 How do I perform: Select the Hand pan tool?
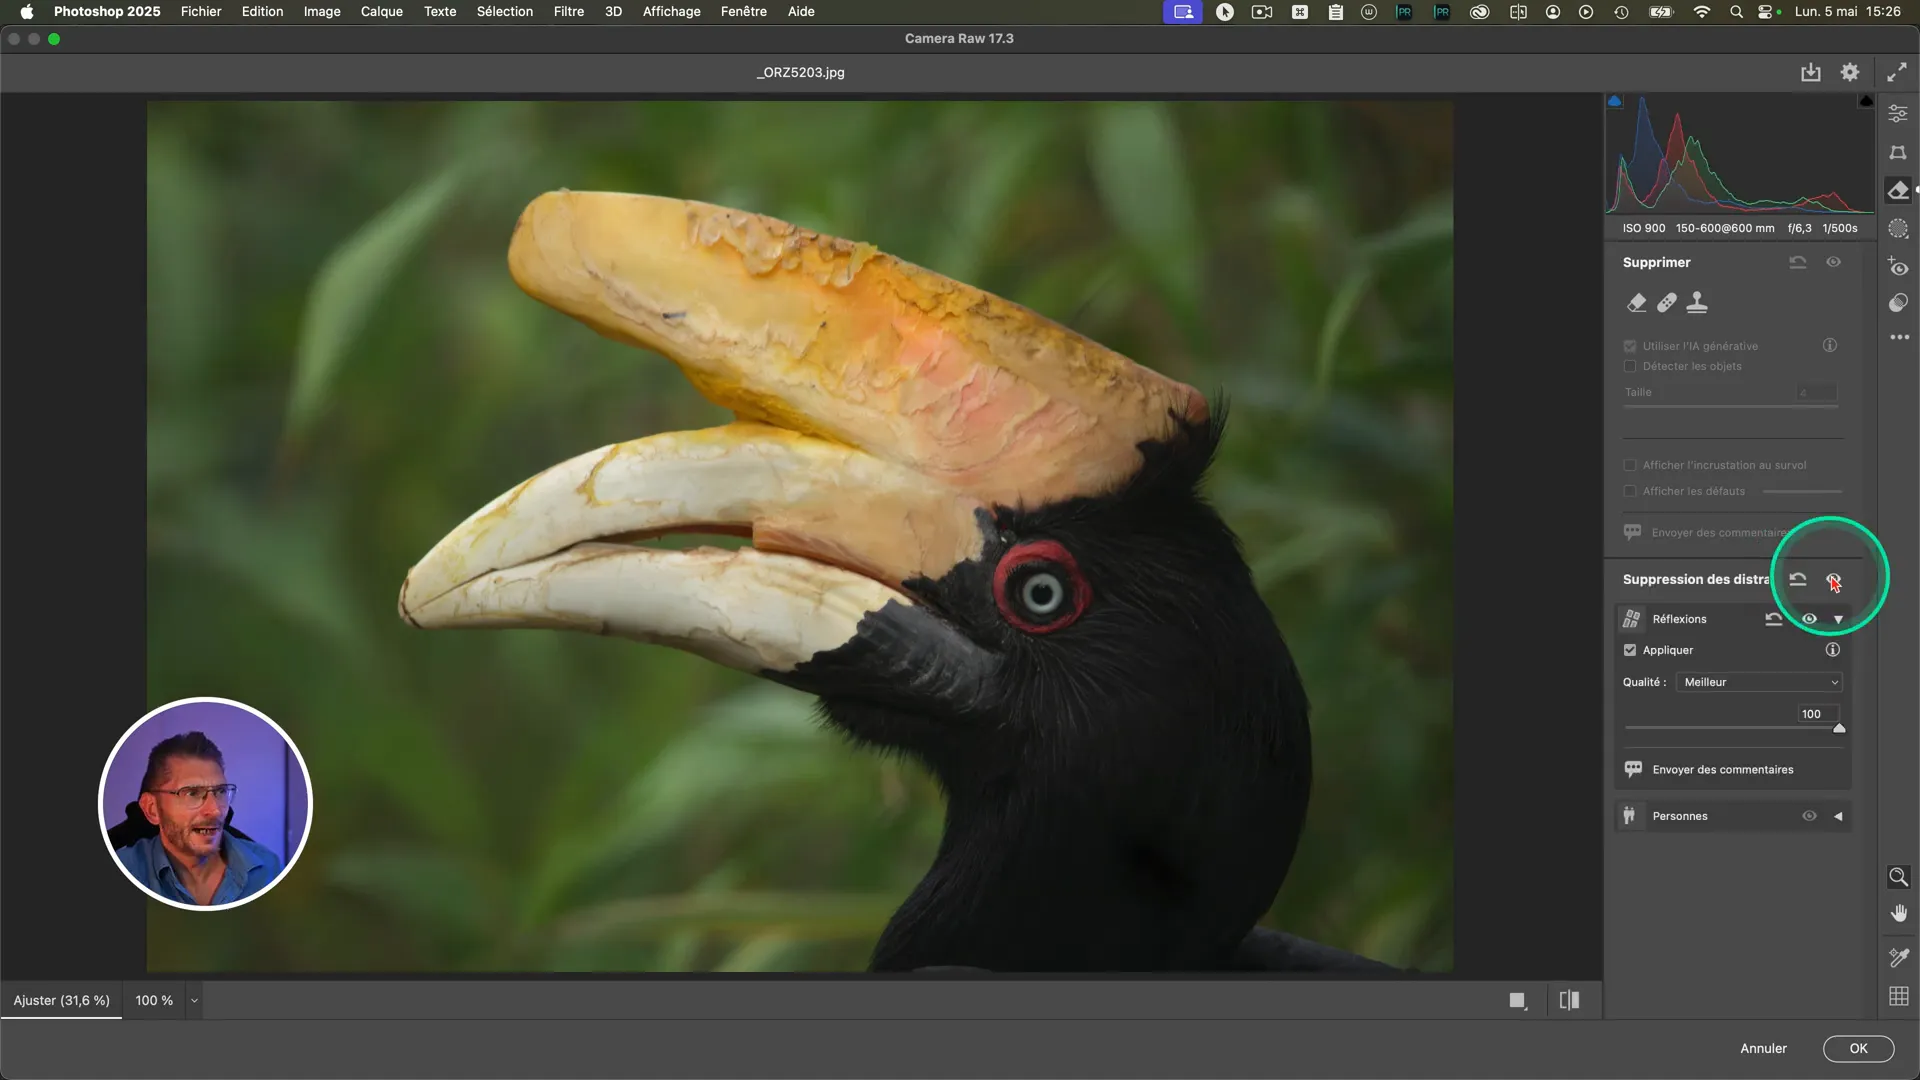click(1898, 913)
